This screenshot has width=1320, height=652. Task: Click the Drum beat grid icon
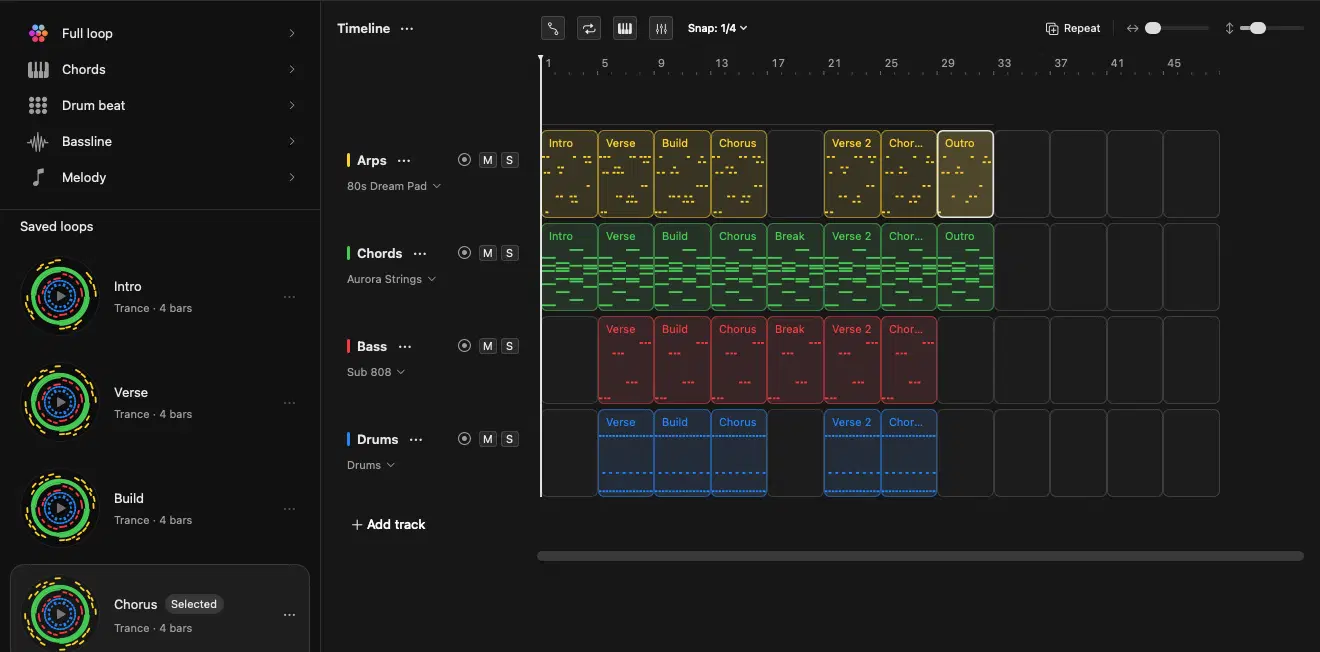pos(38,105)
